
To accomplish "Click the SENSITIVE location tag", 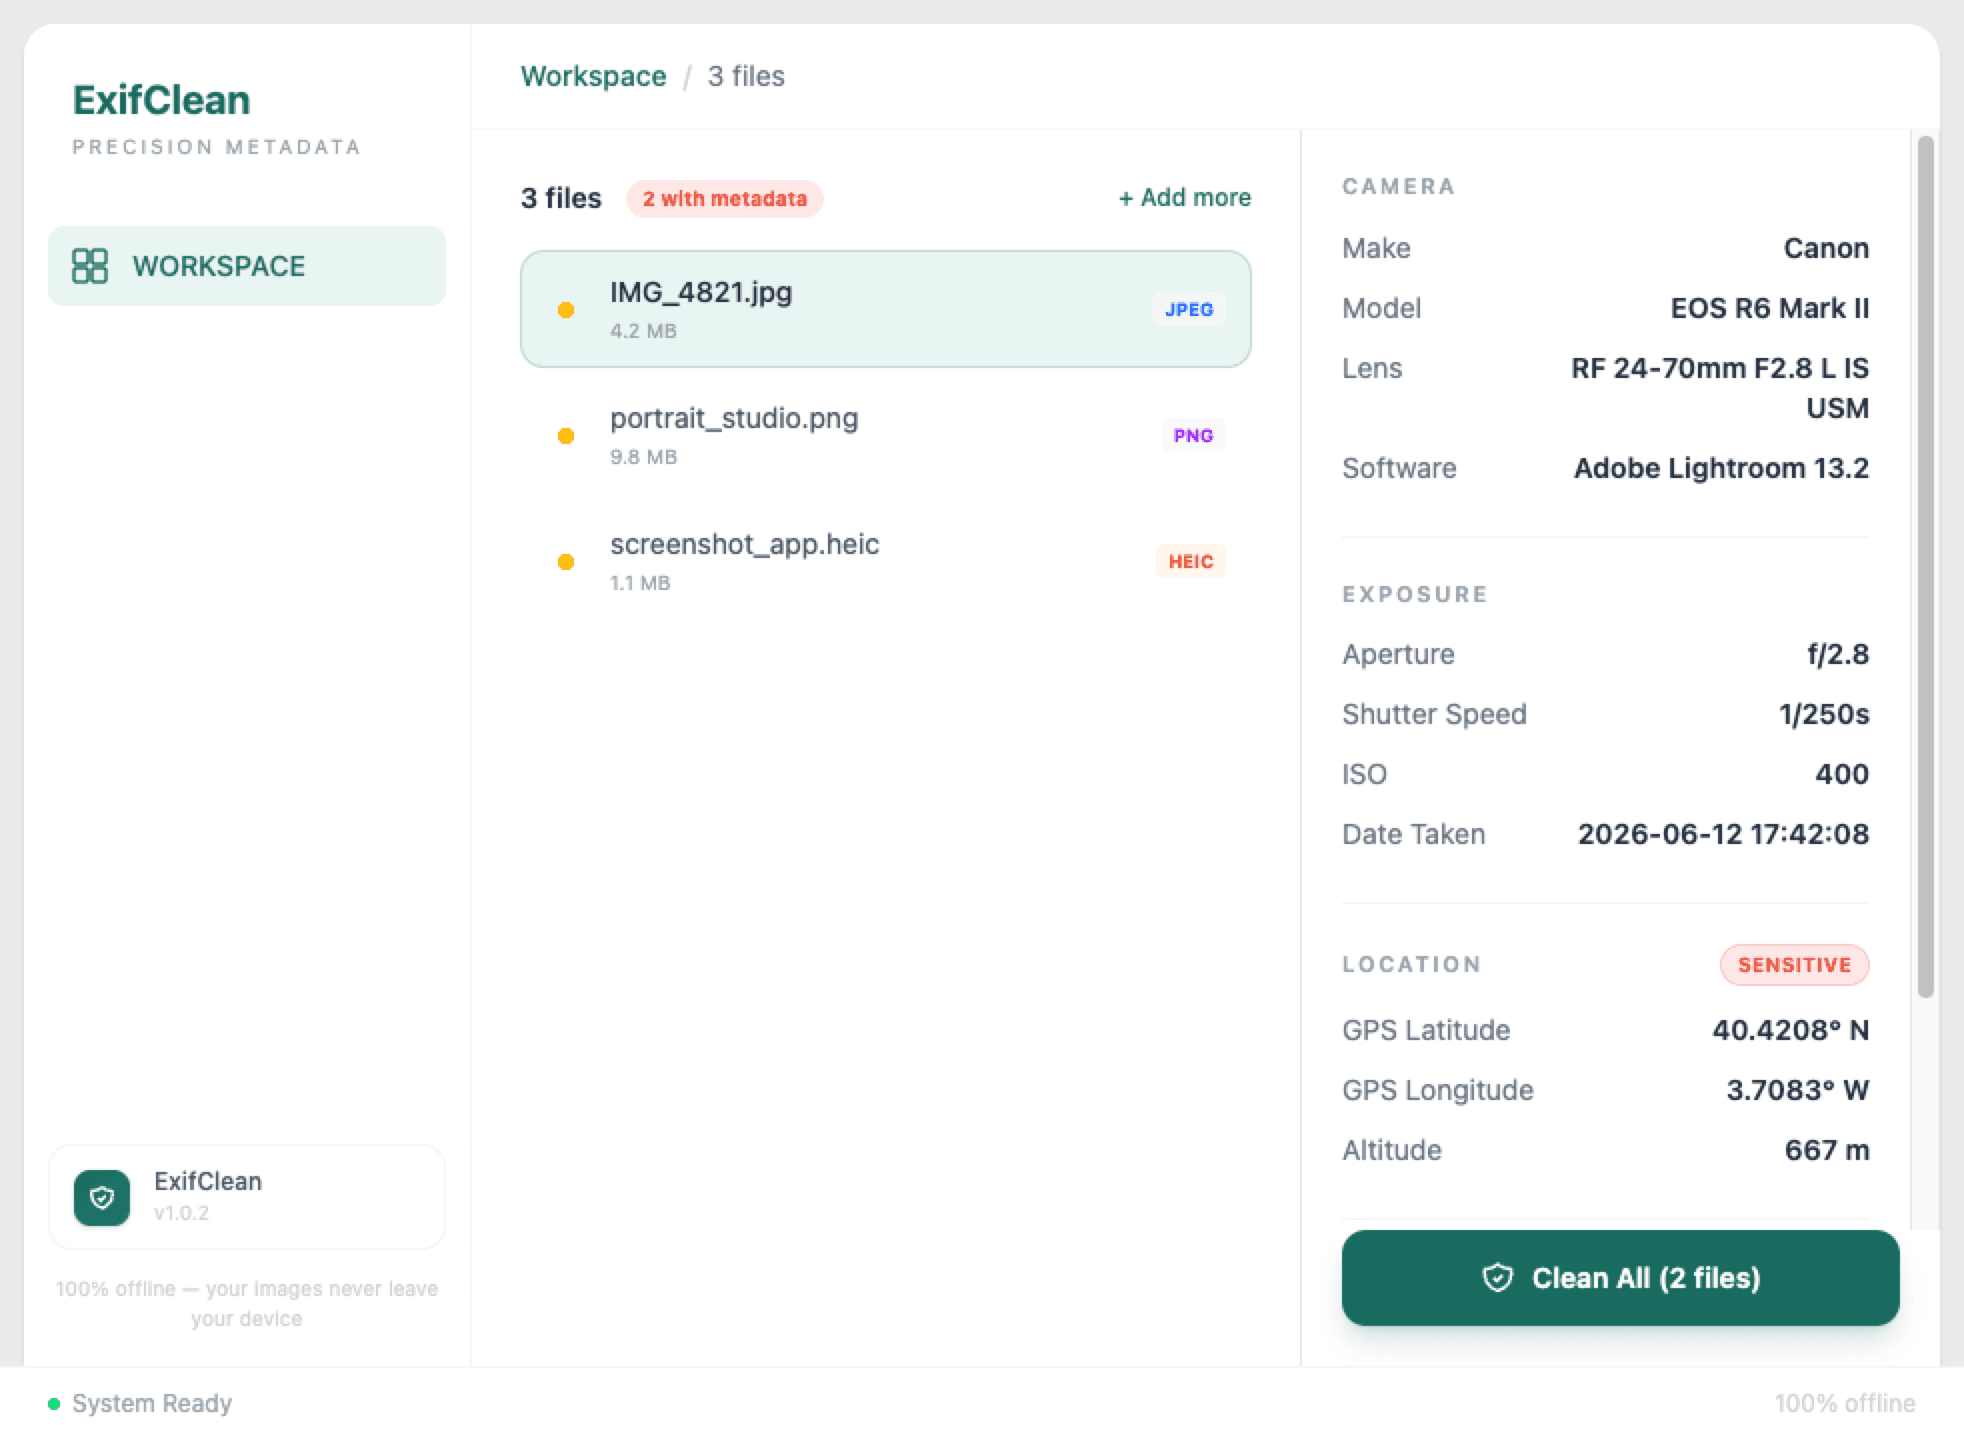I will click(1794, 965).
